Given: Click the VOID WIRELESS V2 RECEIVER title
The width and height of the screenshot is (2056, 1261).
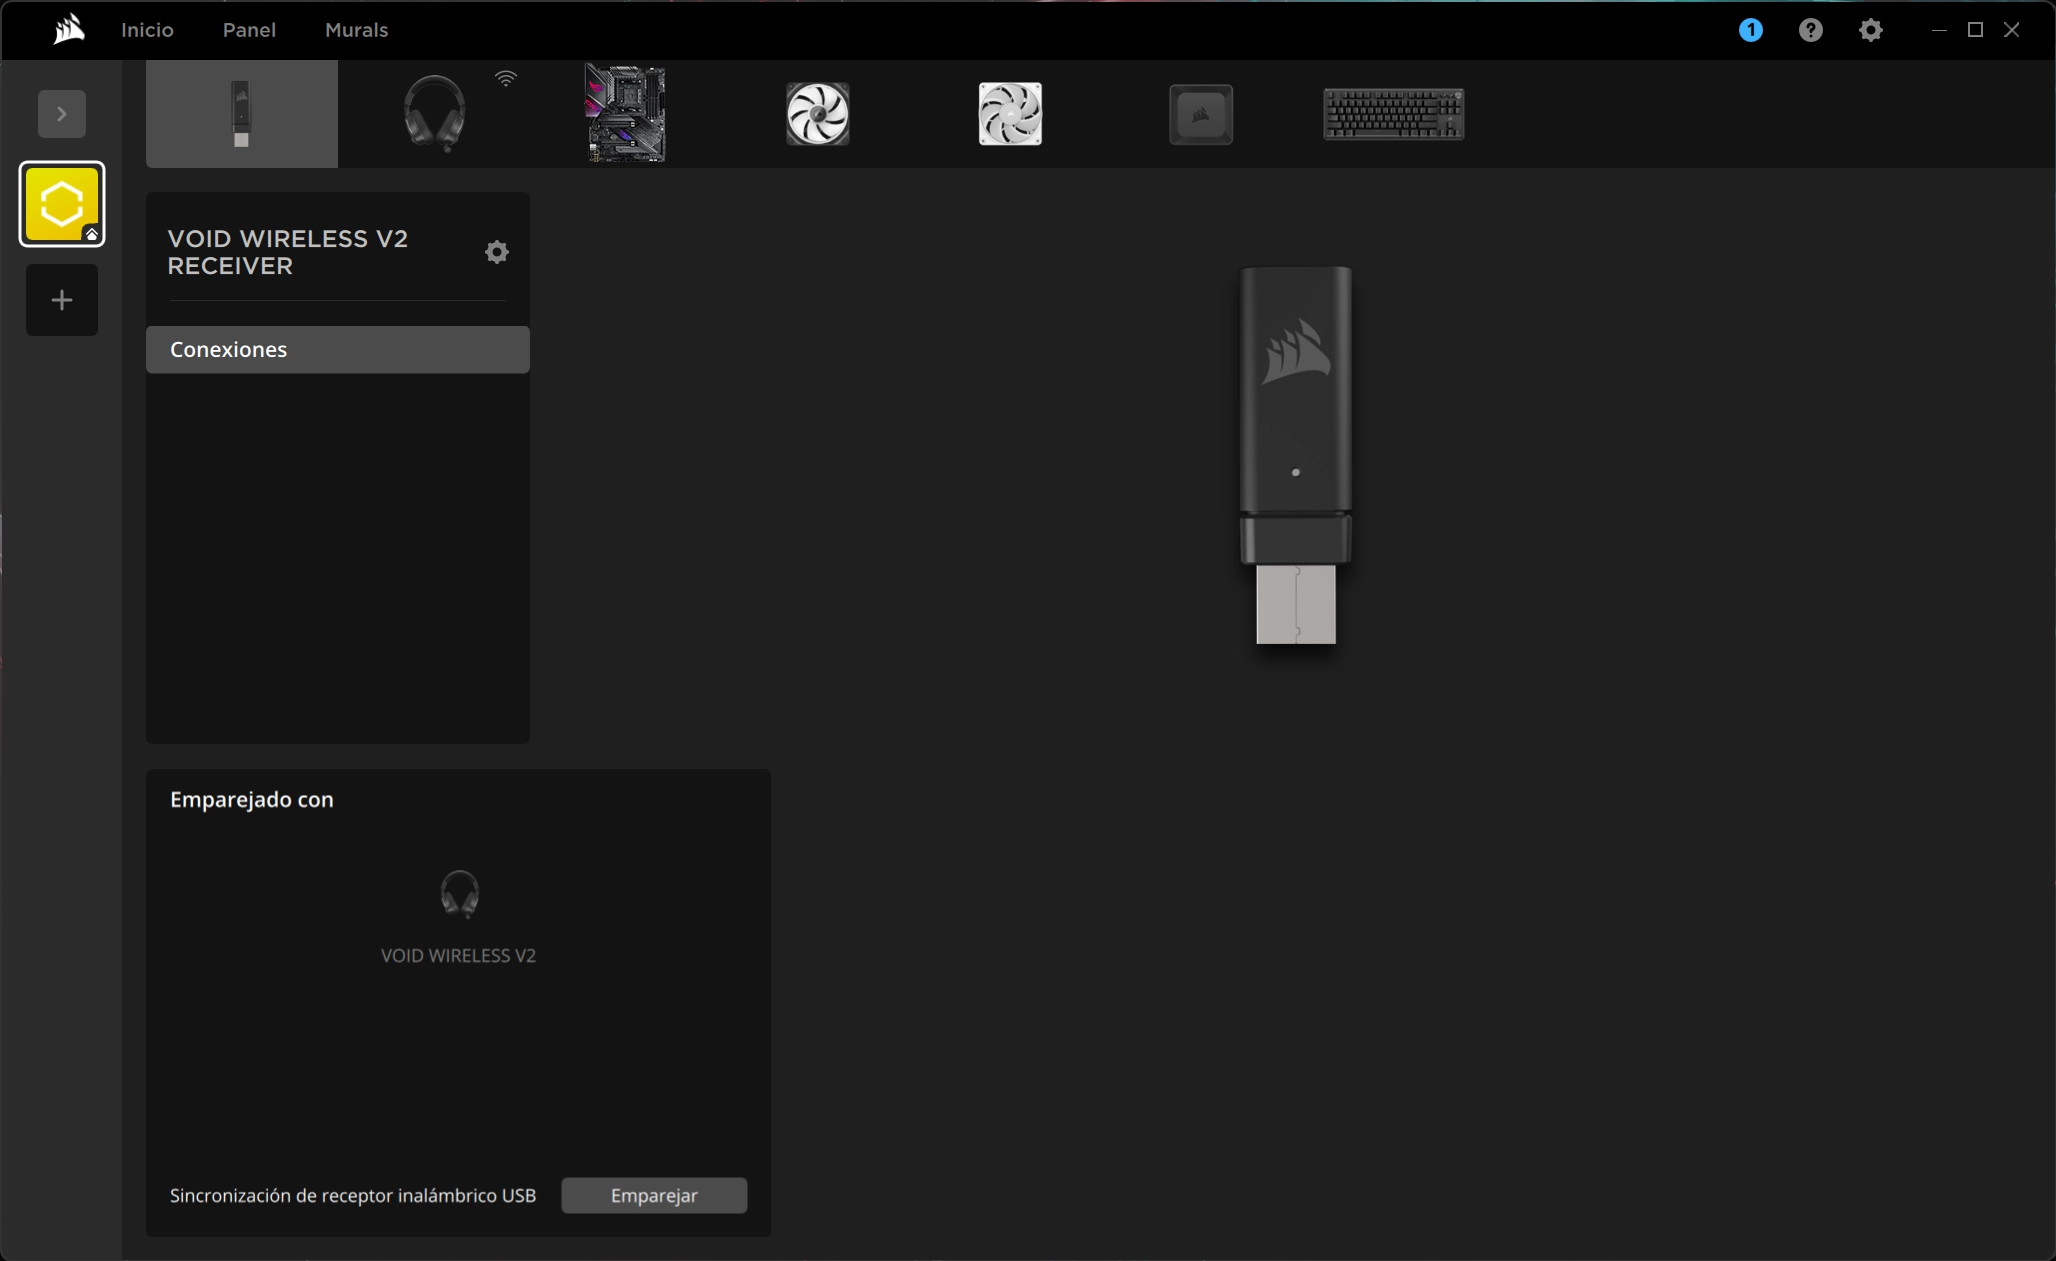Looking at the screenshot, I should (288, 252).
